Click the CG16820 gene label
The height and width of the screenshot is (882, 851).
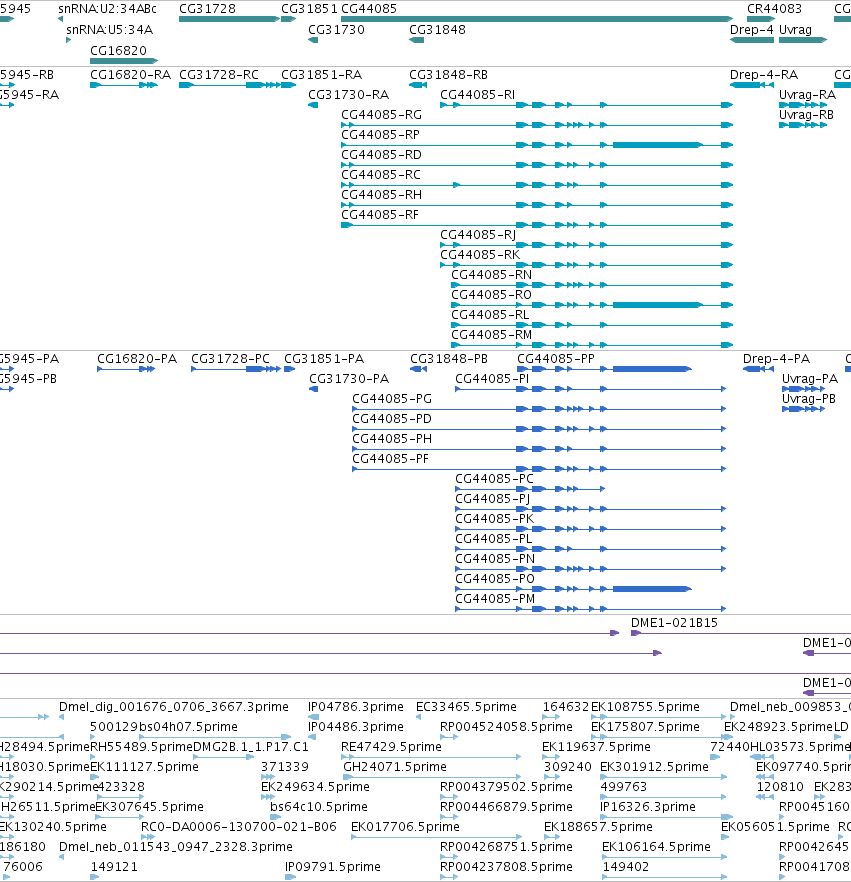(x=118, y=51)
